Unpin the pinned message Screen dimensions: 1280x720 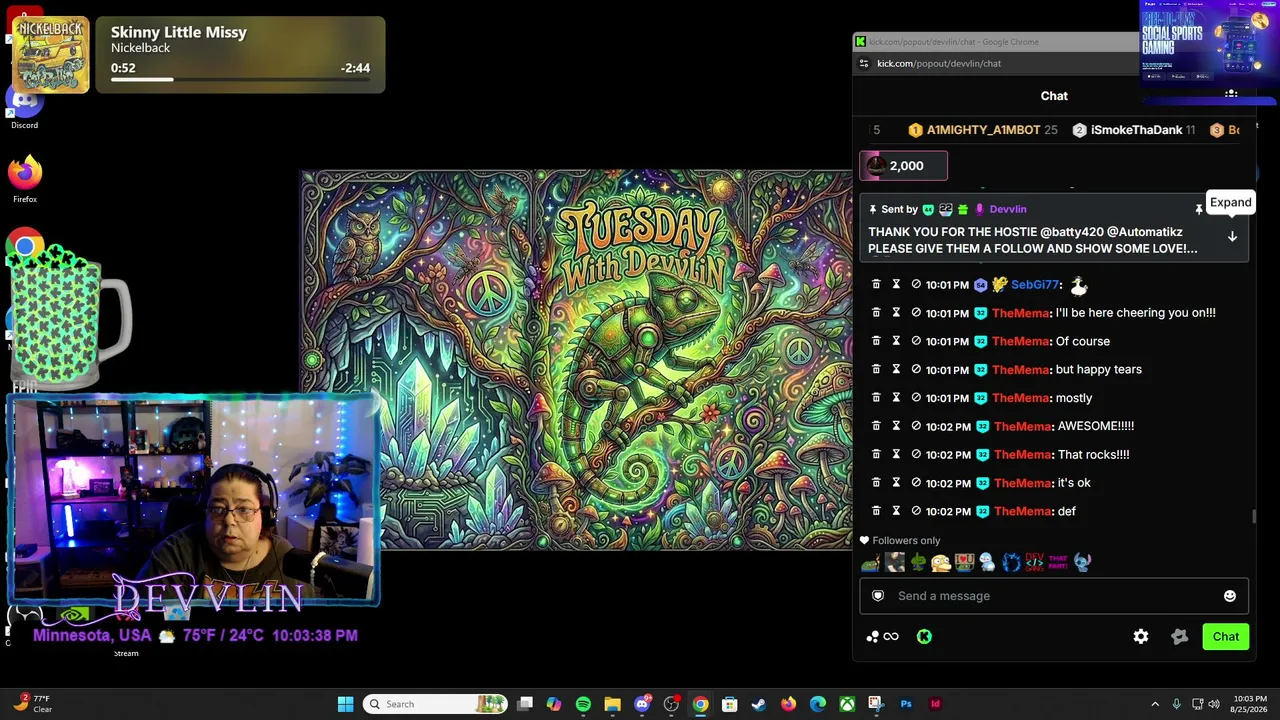tap(1199, 209)
